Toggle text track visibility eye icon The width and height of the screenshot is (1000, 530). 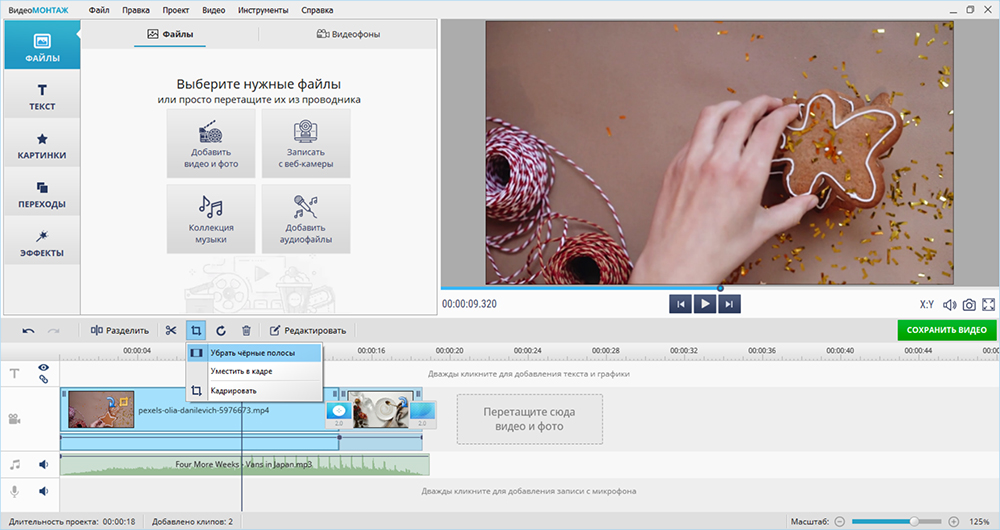[43, 367]
